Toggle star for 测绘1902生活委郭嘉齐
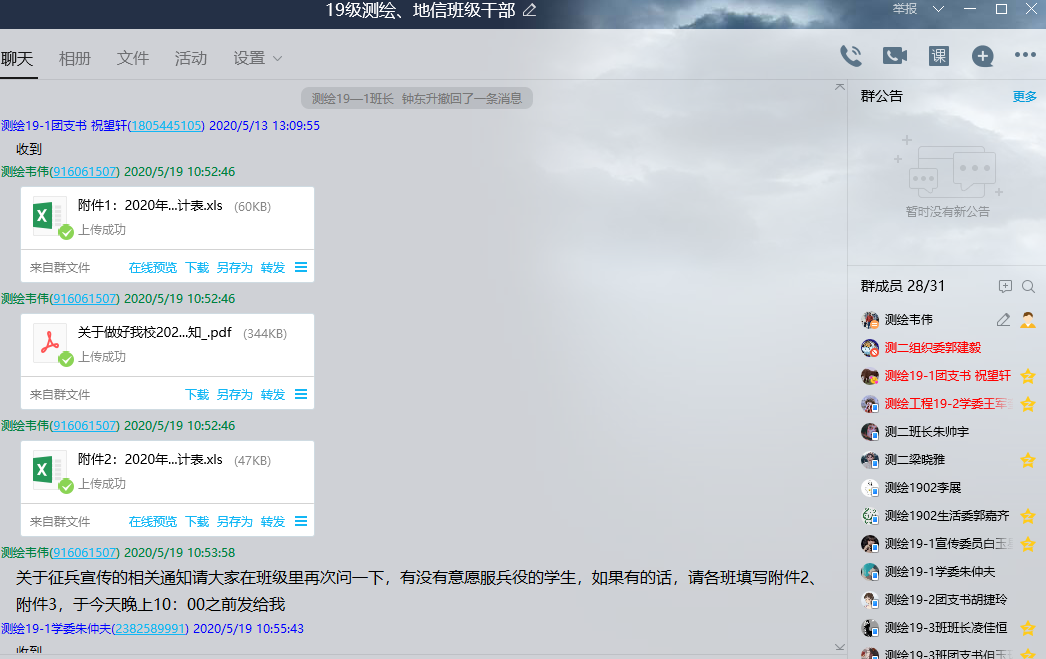 tap(1027, 516)
